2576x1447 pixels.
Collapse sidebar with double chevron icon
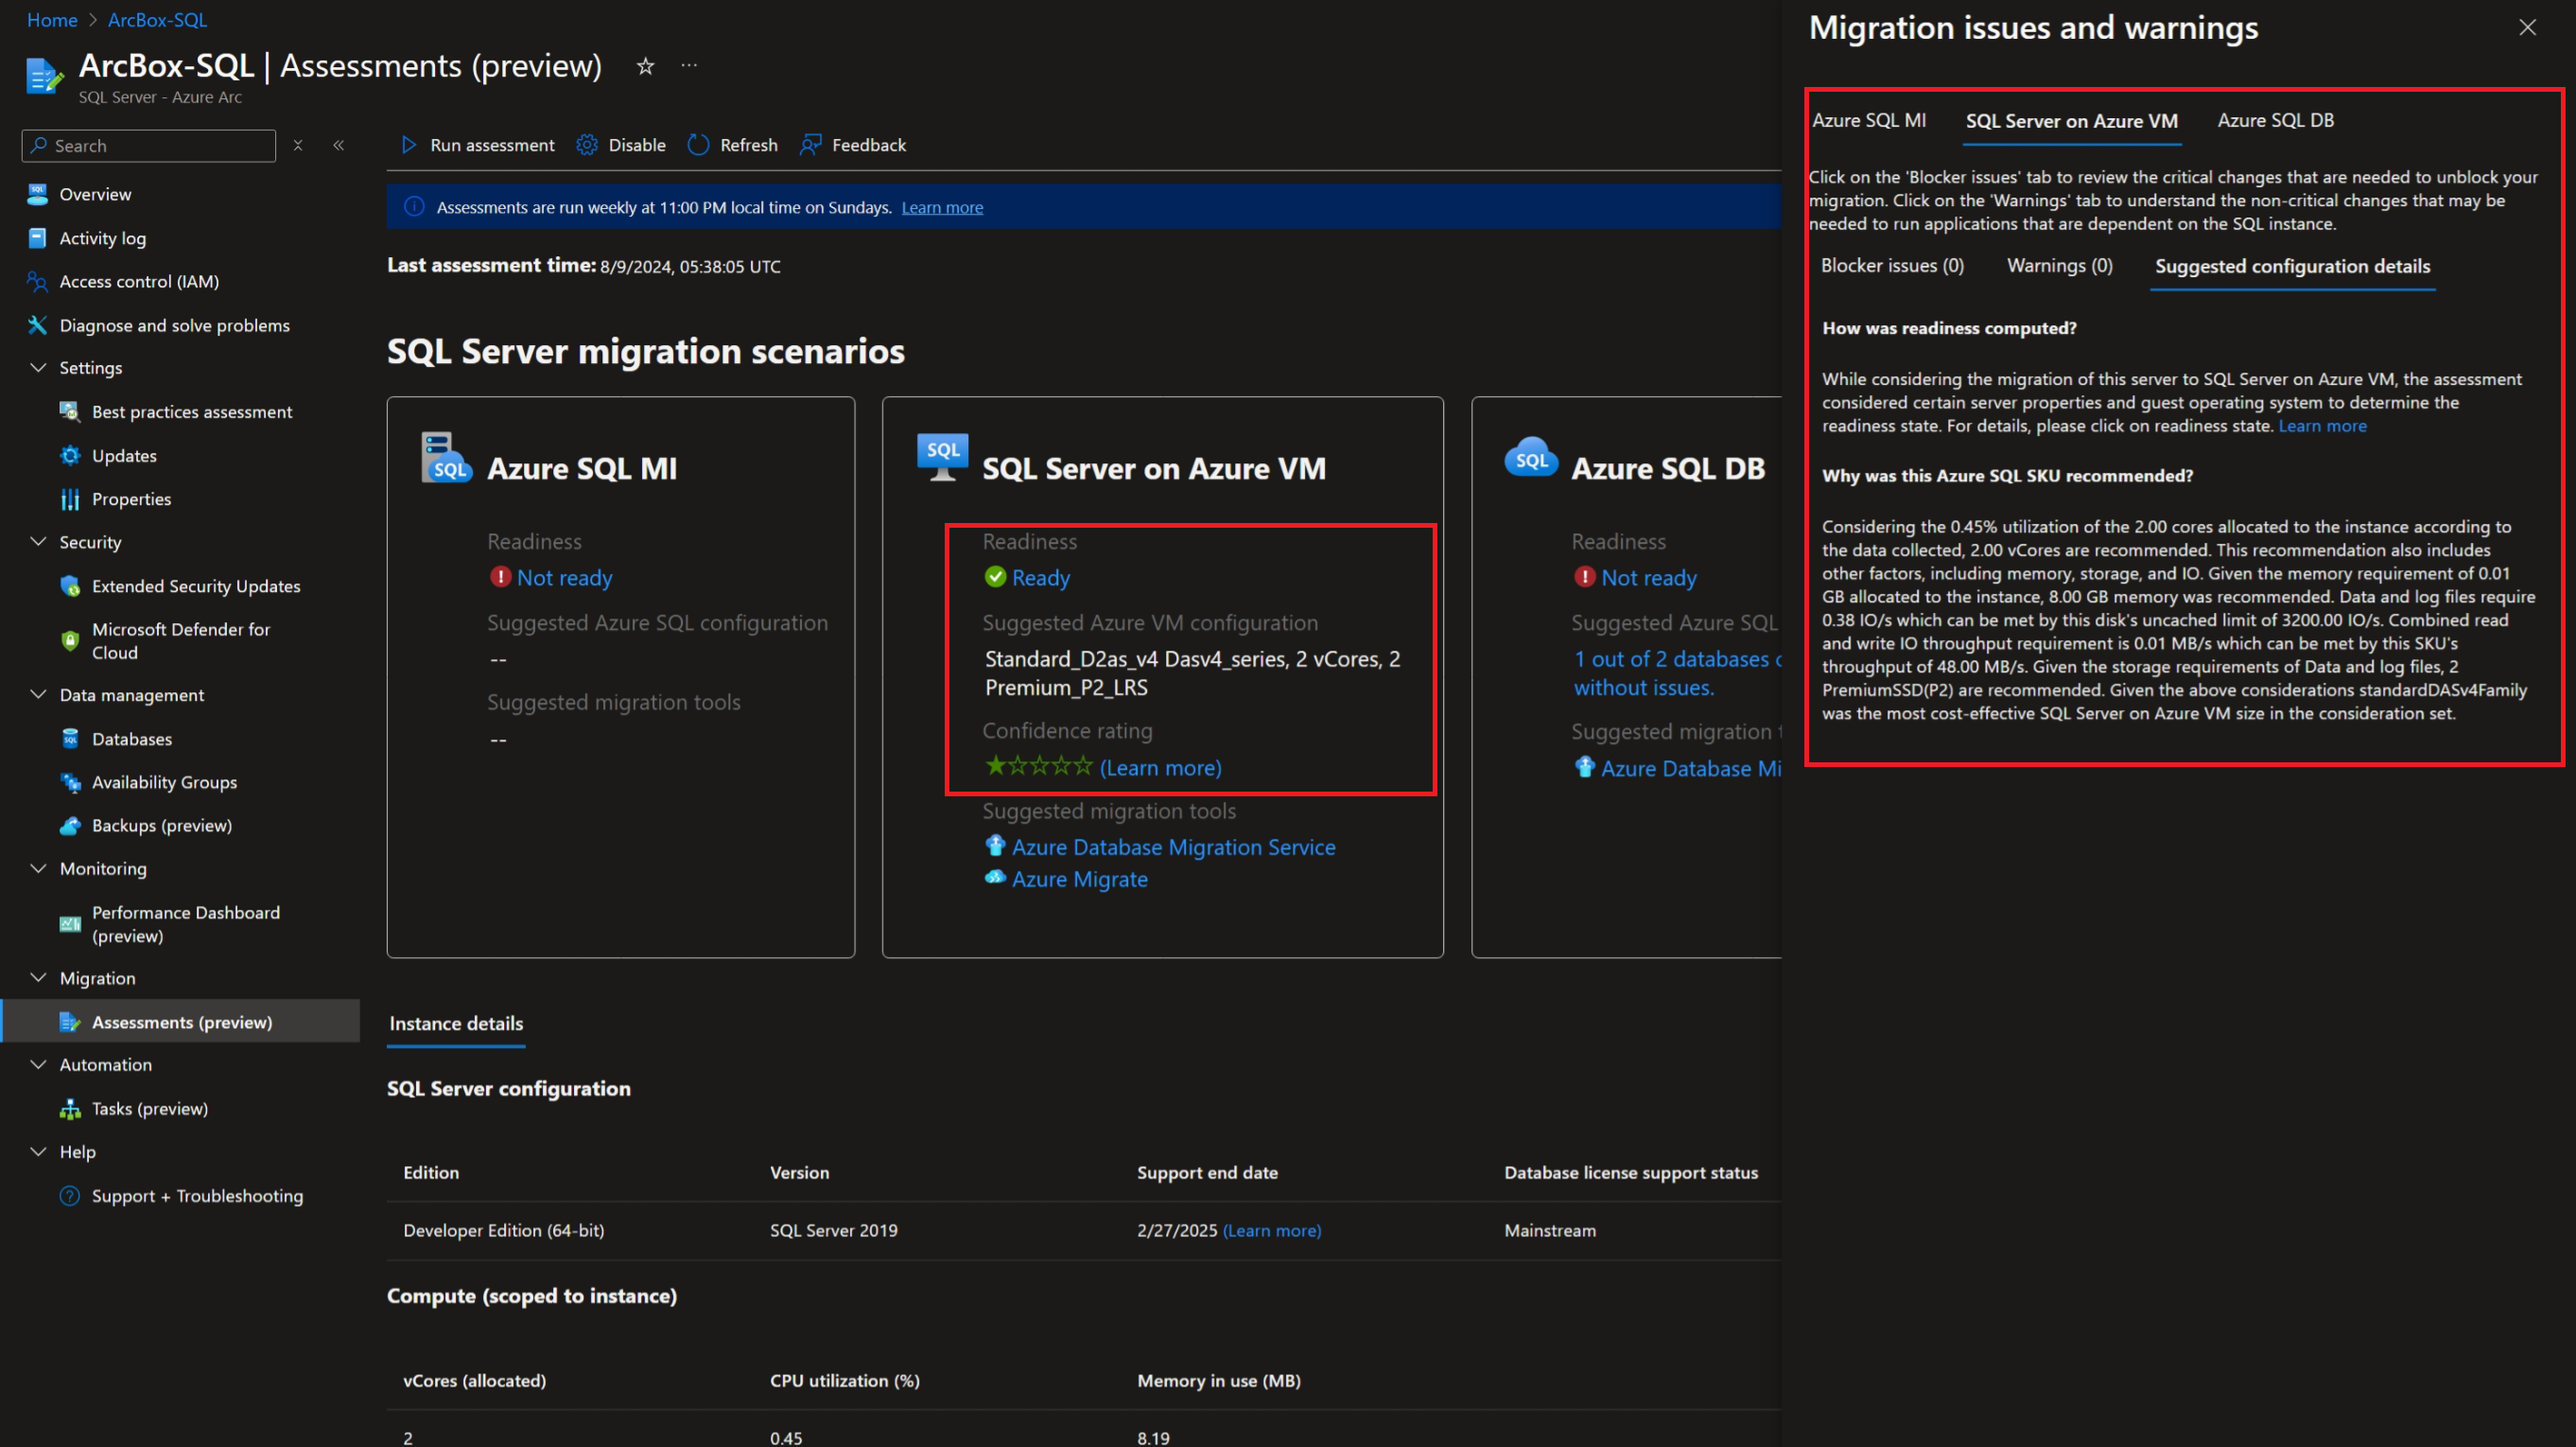(339, 145)
